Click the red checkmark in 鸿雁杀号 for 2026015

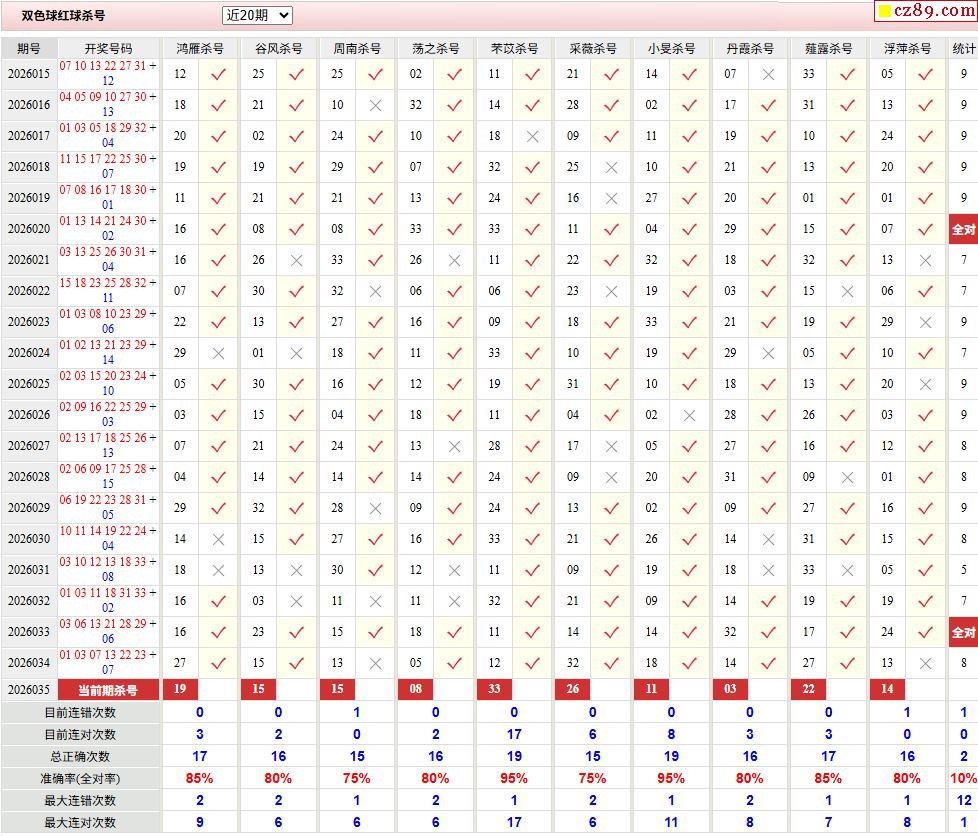(218, 74)
